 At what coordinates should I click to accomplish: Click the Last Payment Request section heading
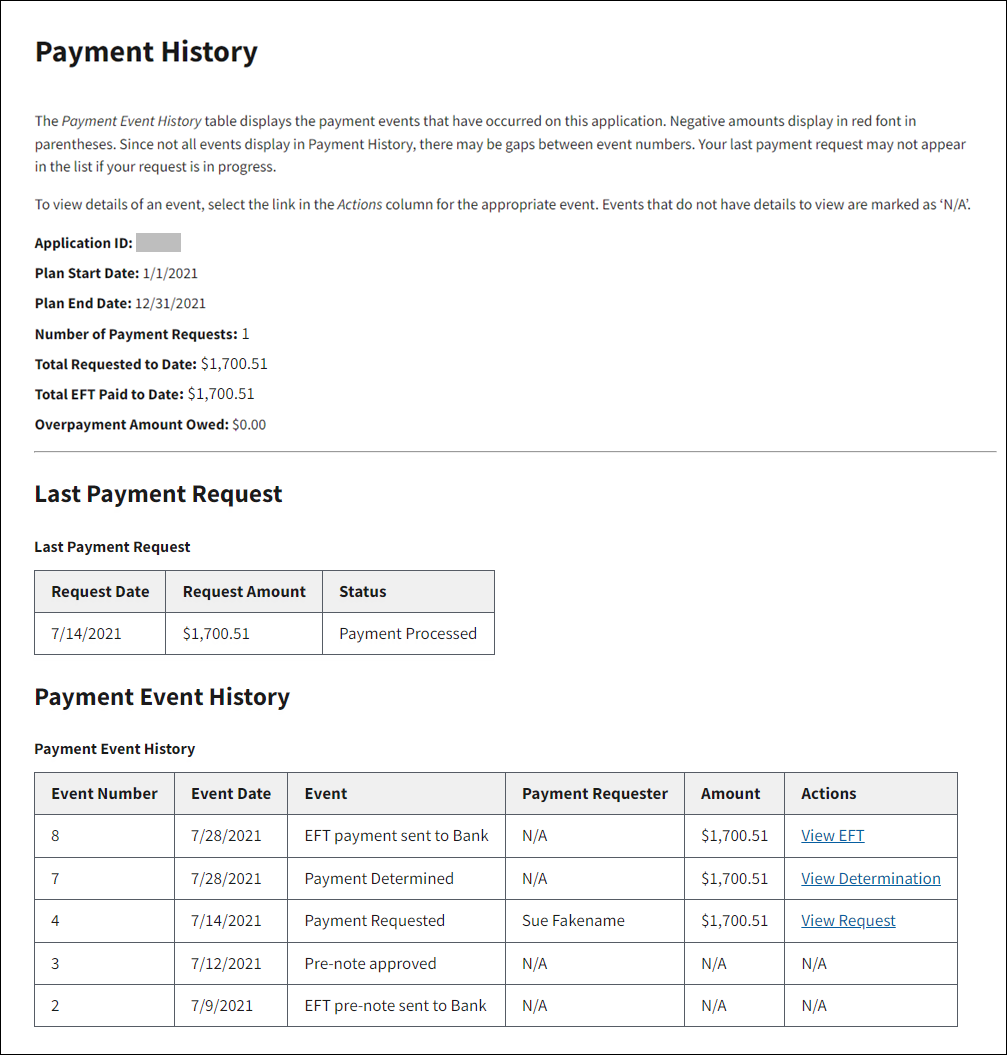158,494
